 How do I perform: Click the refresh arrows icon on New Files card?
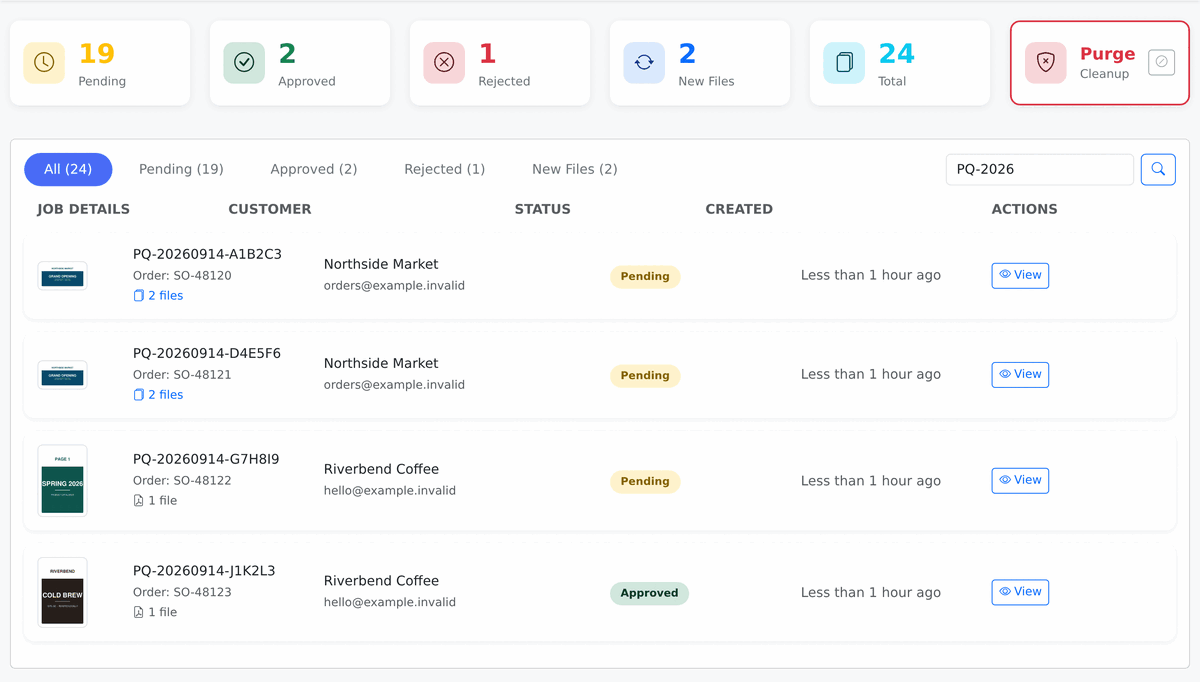(x=644, y=62)
